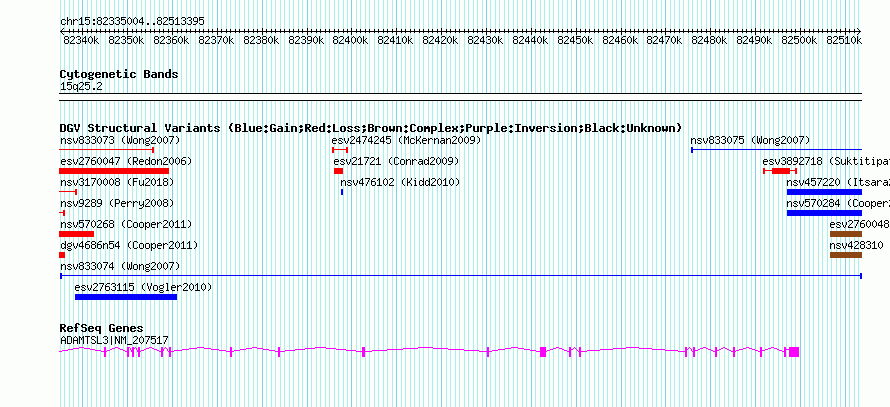The image size is (890, 407).
Task: Click the red nsv833073 loss variant line
Action: 107,150
